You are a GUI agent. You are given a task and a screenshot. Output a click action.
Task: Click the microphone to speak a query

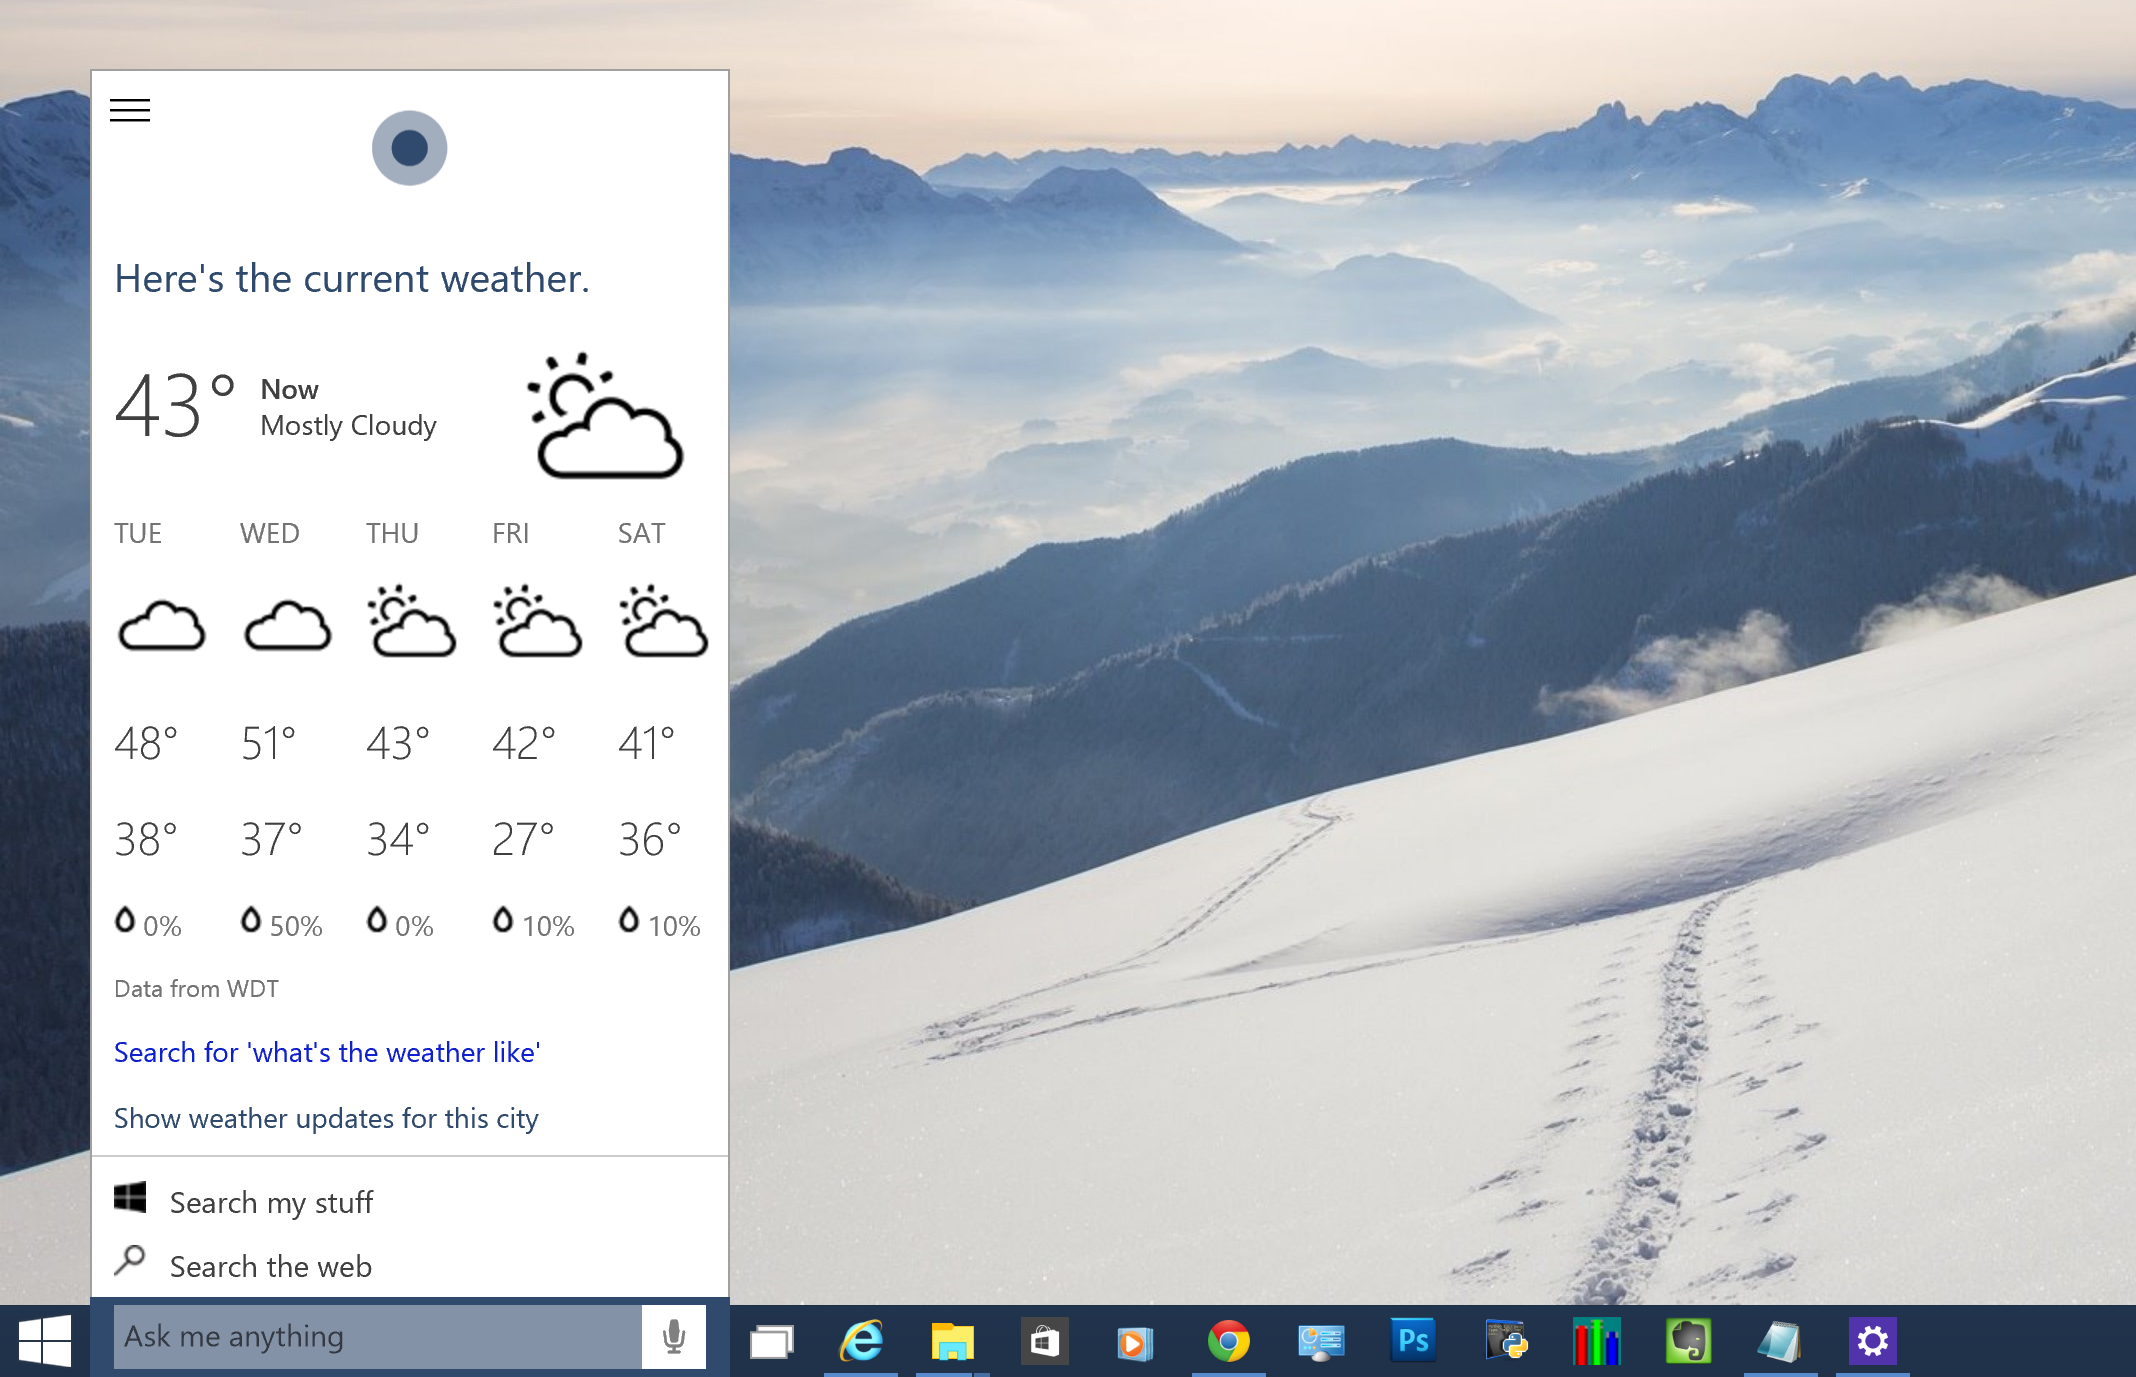coord(673,1336)
